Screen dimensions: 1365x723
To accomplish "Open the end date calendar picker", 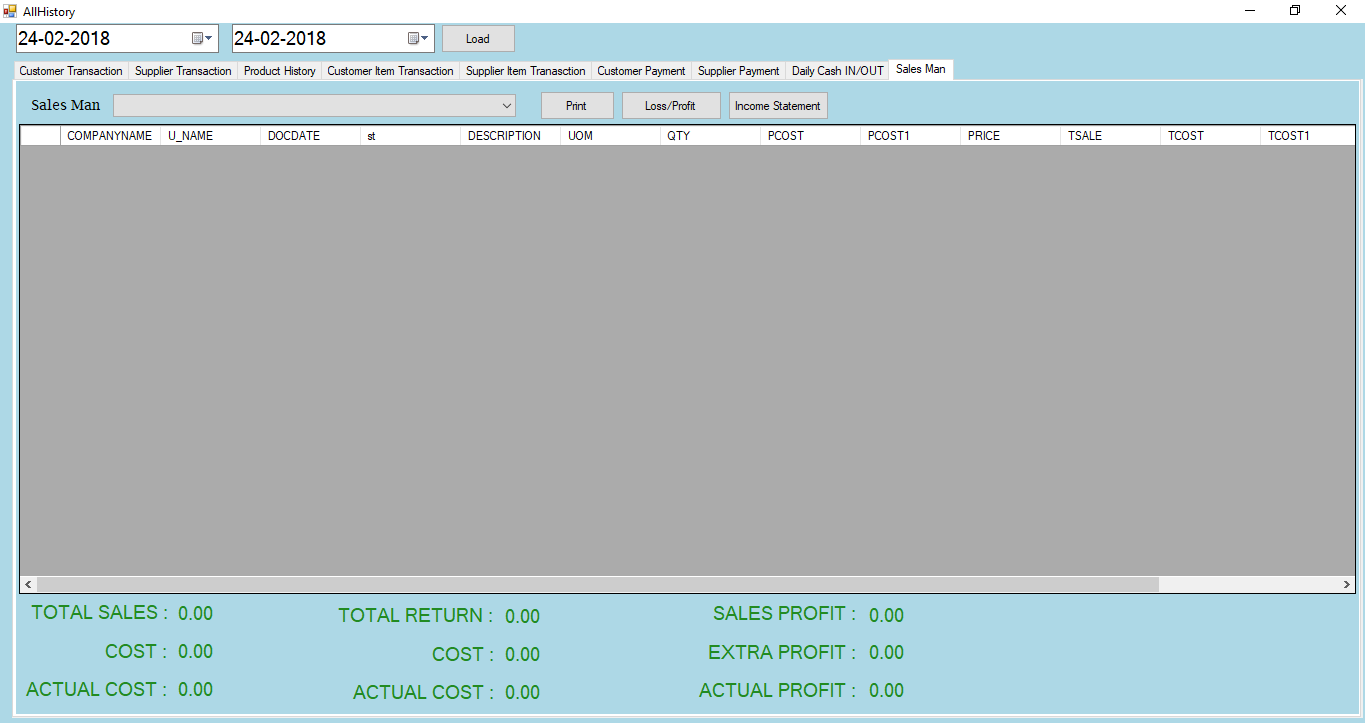I will click(418, 39).
